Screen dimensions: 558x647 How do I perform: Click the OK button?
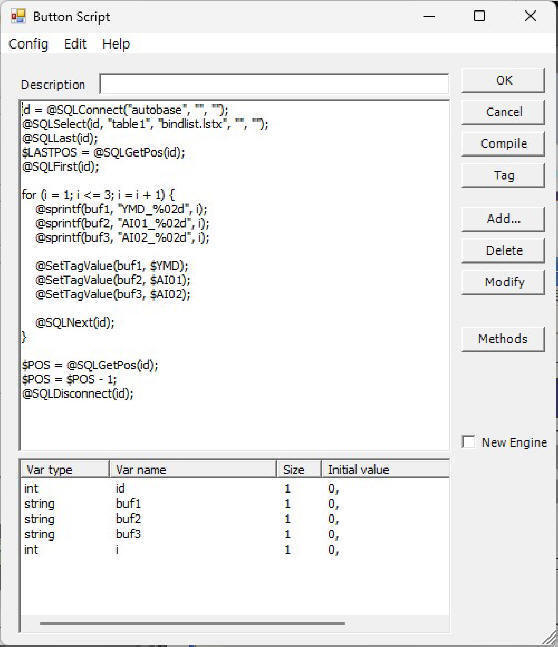tap(503, 80)
